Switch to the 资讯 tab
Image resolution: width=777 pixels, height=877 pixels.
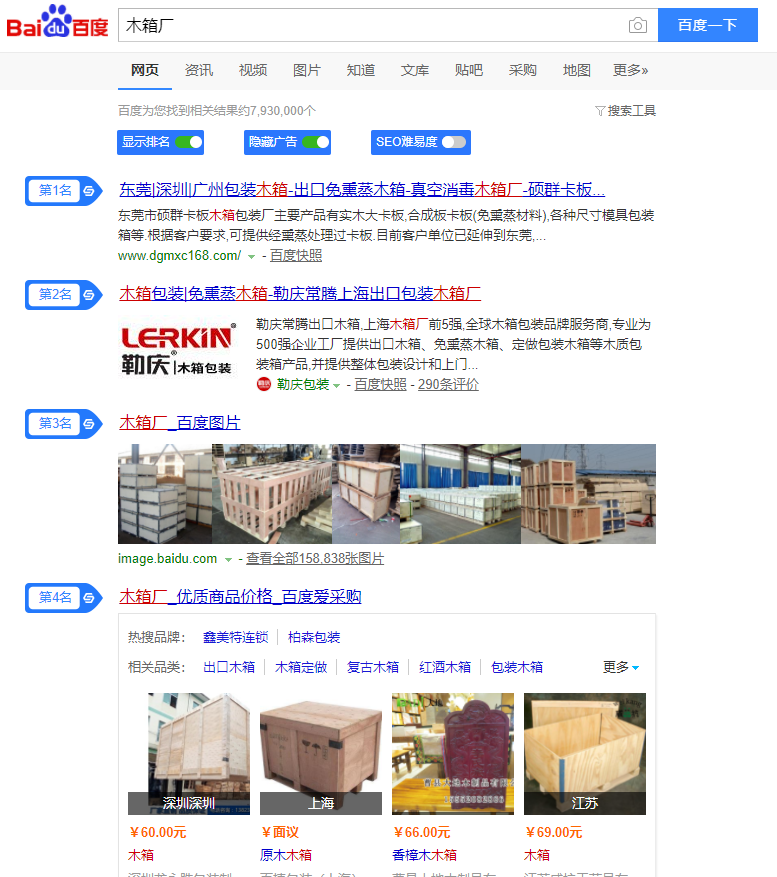[x=199, y=70]
